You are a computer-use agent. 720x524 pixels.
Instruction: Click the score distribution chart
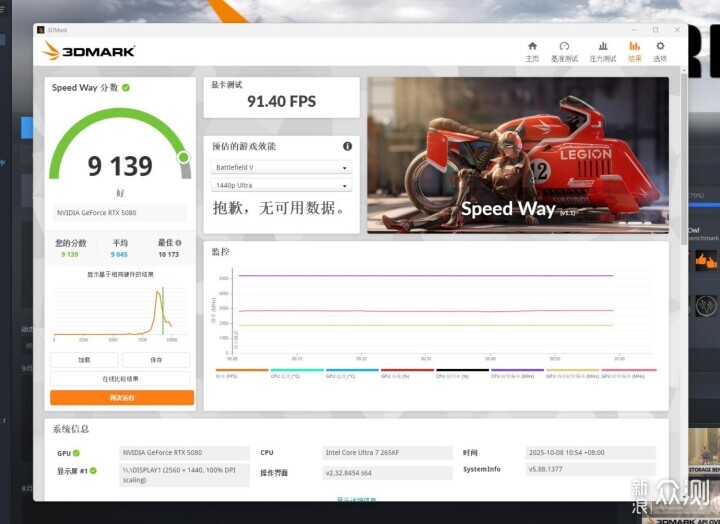pyautogui.click(x=120, y=312)
